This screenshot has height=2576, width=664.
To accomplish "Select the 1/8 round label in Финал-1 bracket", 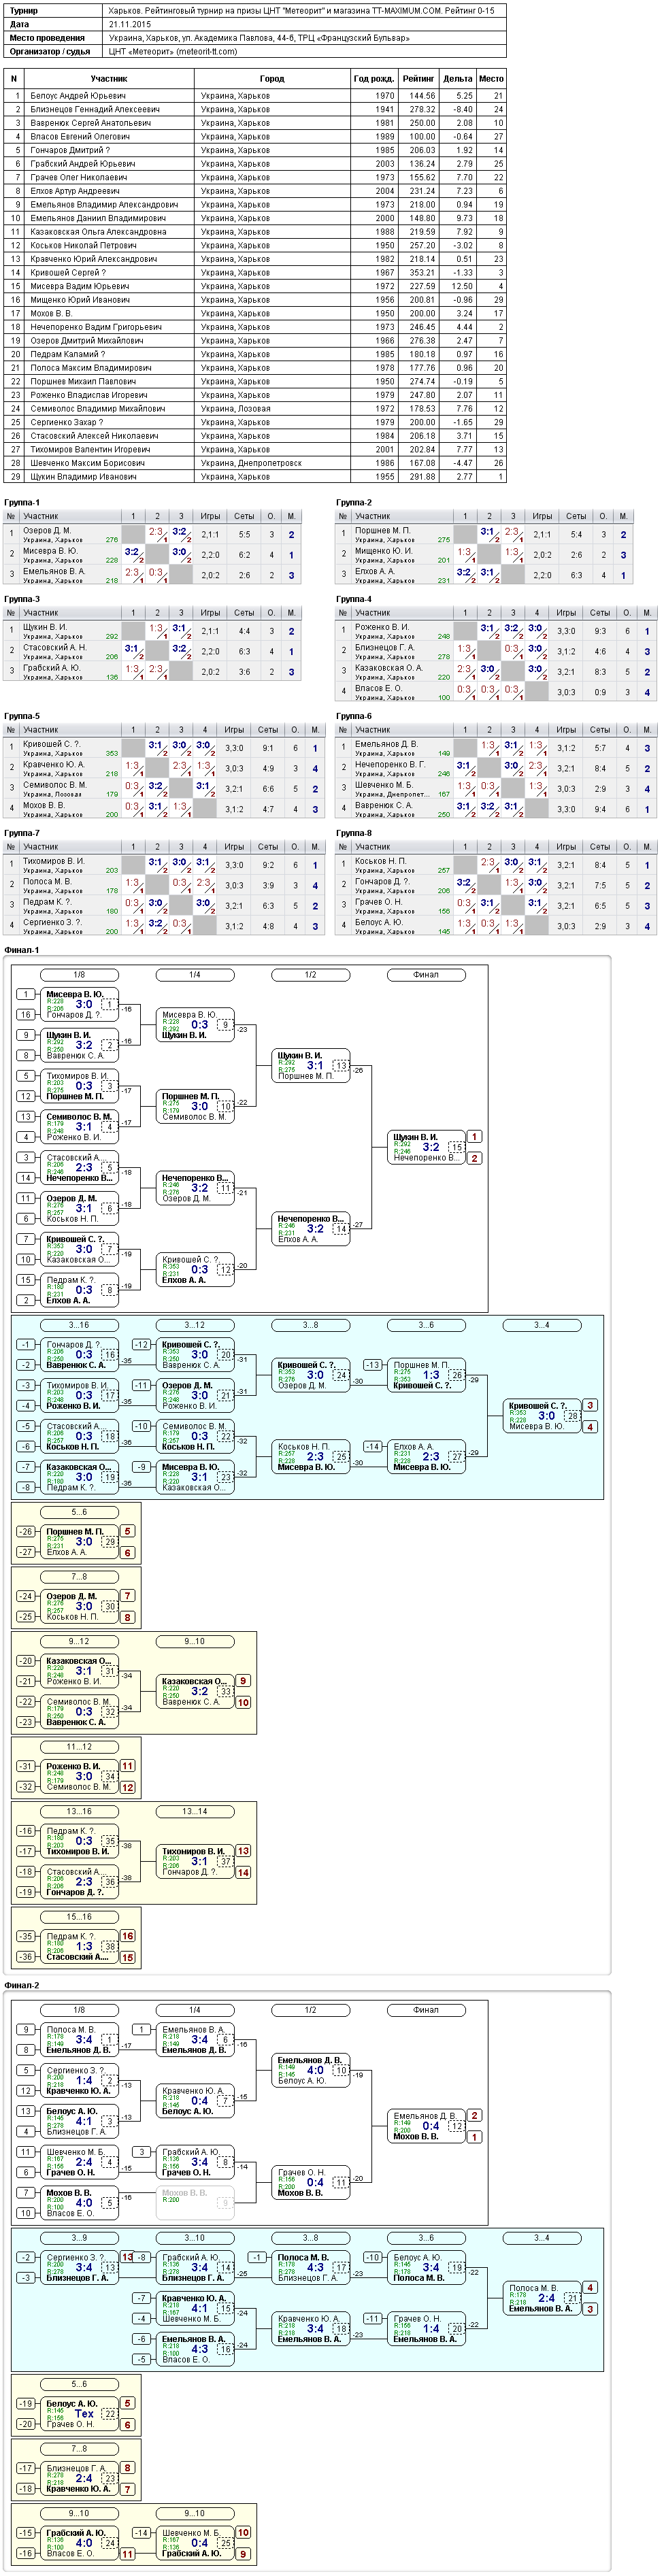I will point(79,975).
